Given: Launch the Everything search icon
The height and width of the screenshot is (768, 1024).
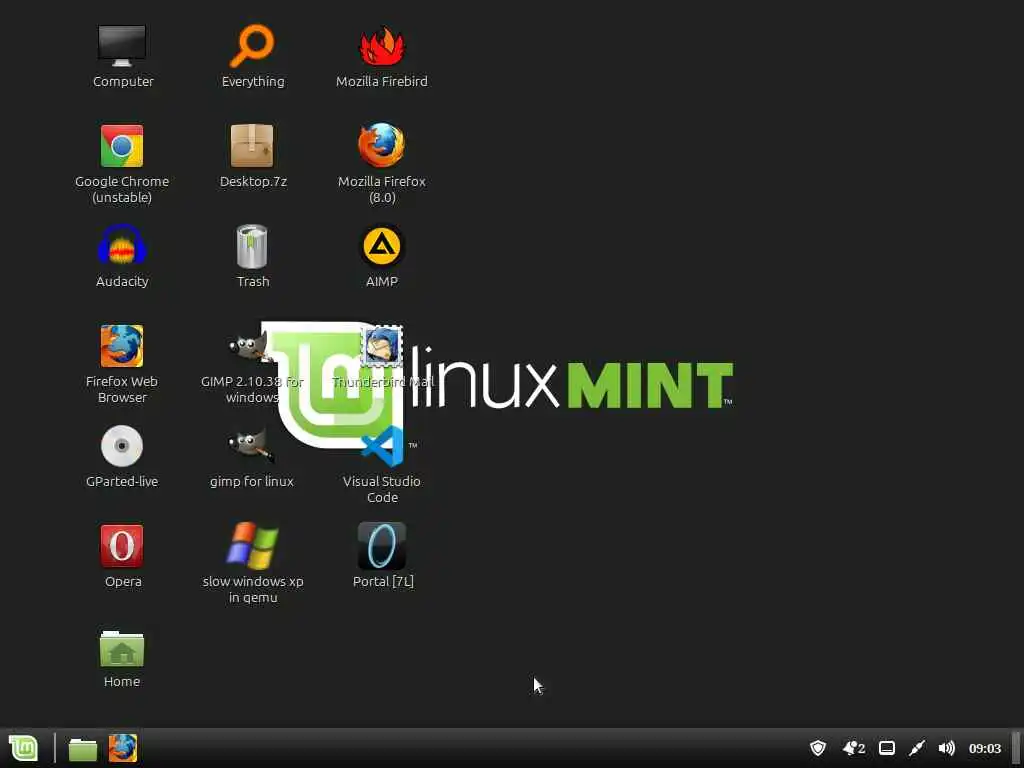Looking at the screenshot, I should (x=252, y=46).
